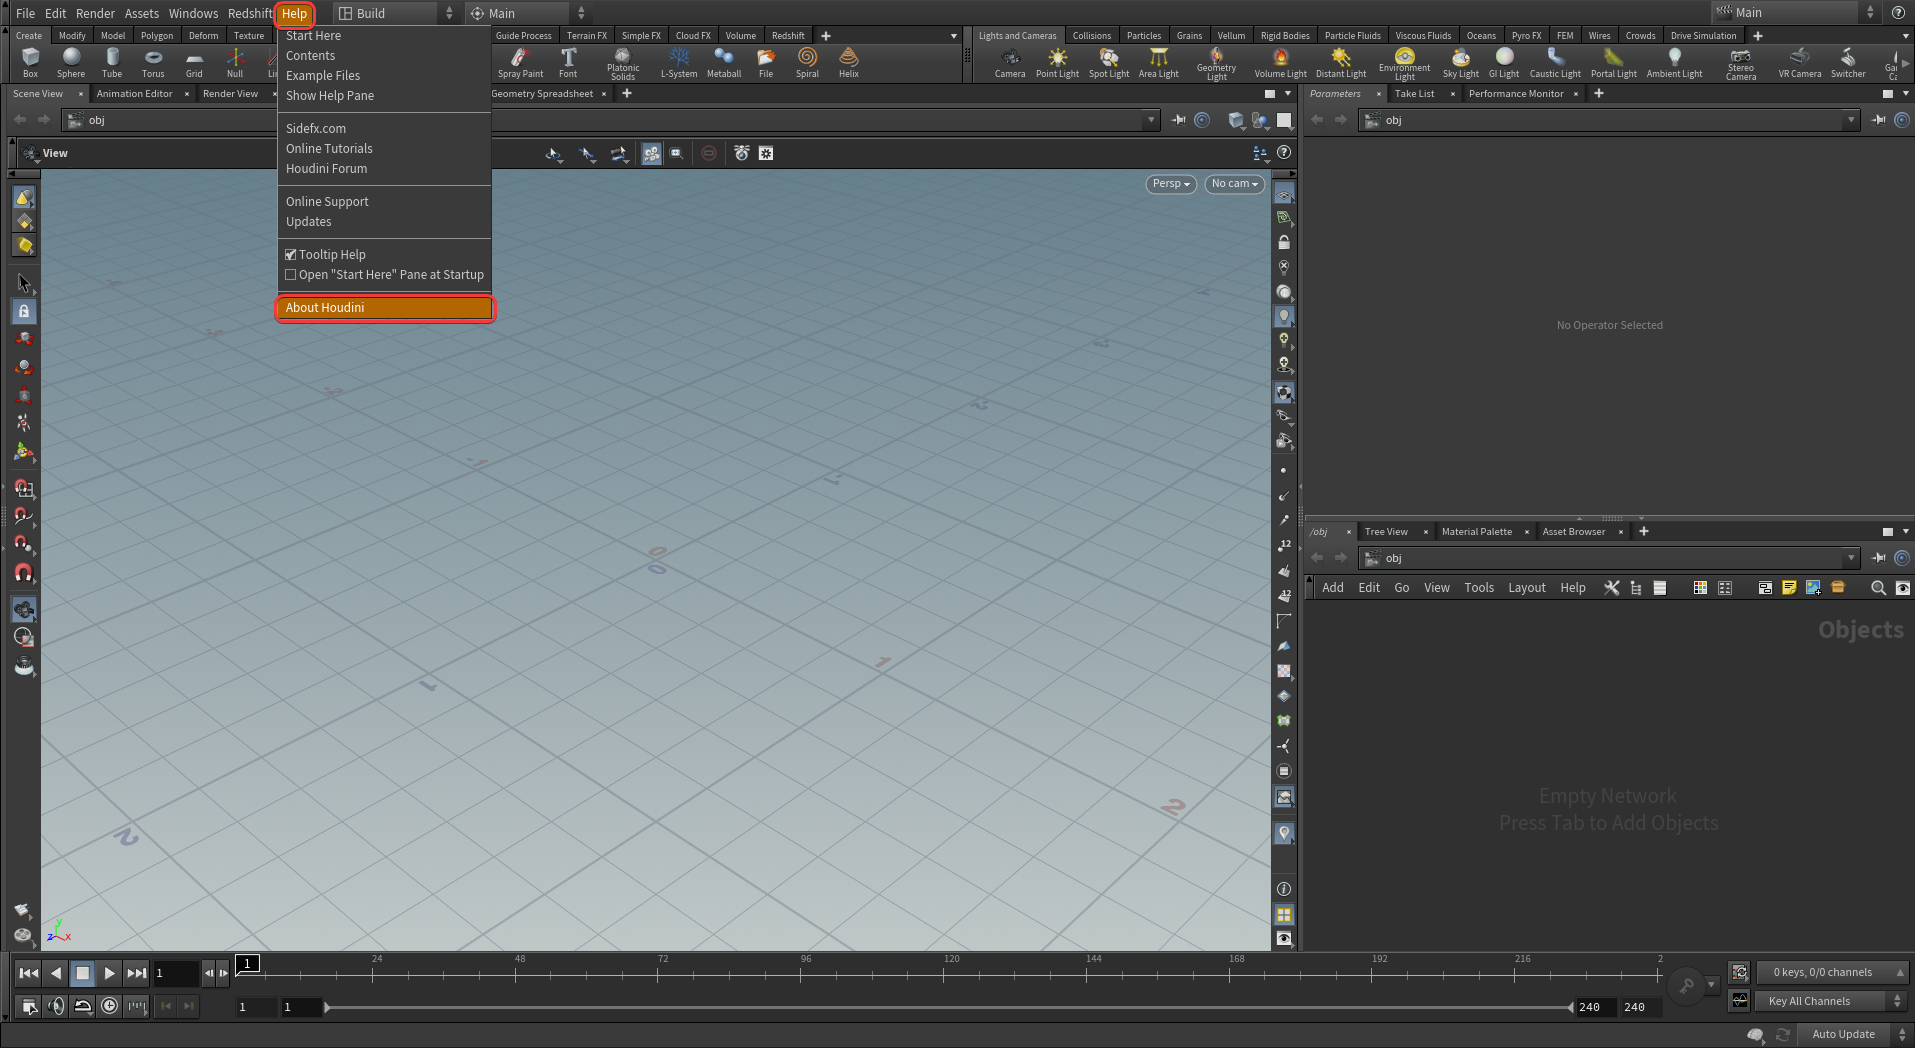Select Show Help Pane entry

point(385,96)
